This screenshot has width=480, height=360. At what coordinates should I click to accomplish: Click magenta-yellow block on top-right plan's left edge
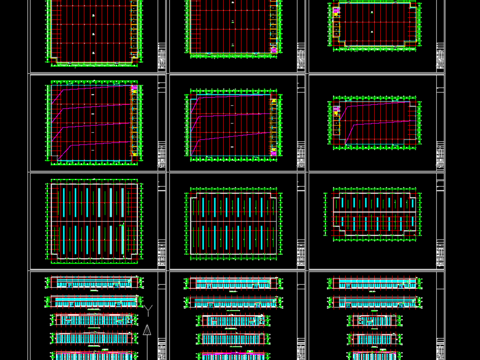(336, 12)
